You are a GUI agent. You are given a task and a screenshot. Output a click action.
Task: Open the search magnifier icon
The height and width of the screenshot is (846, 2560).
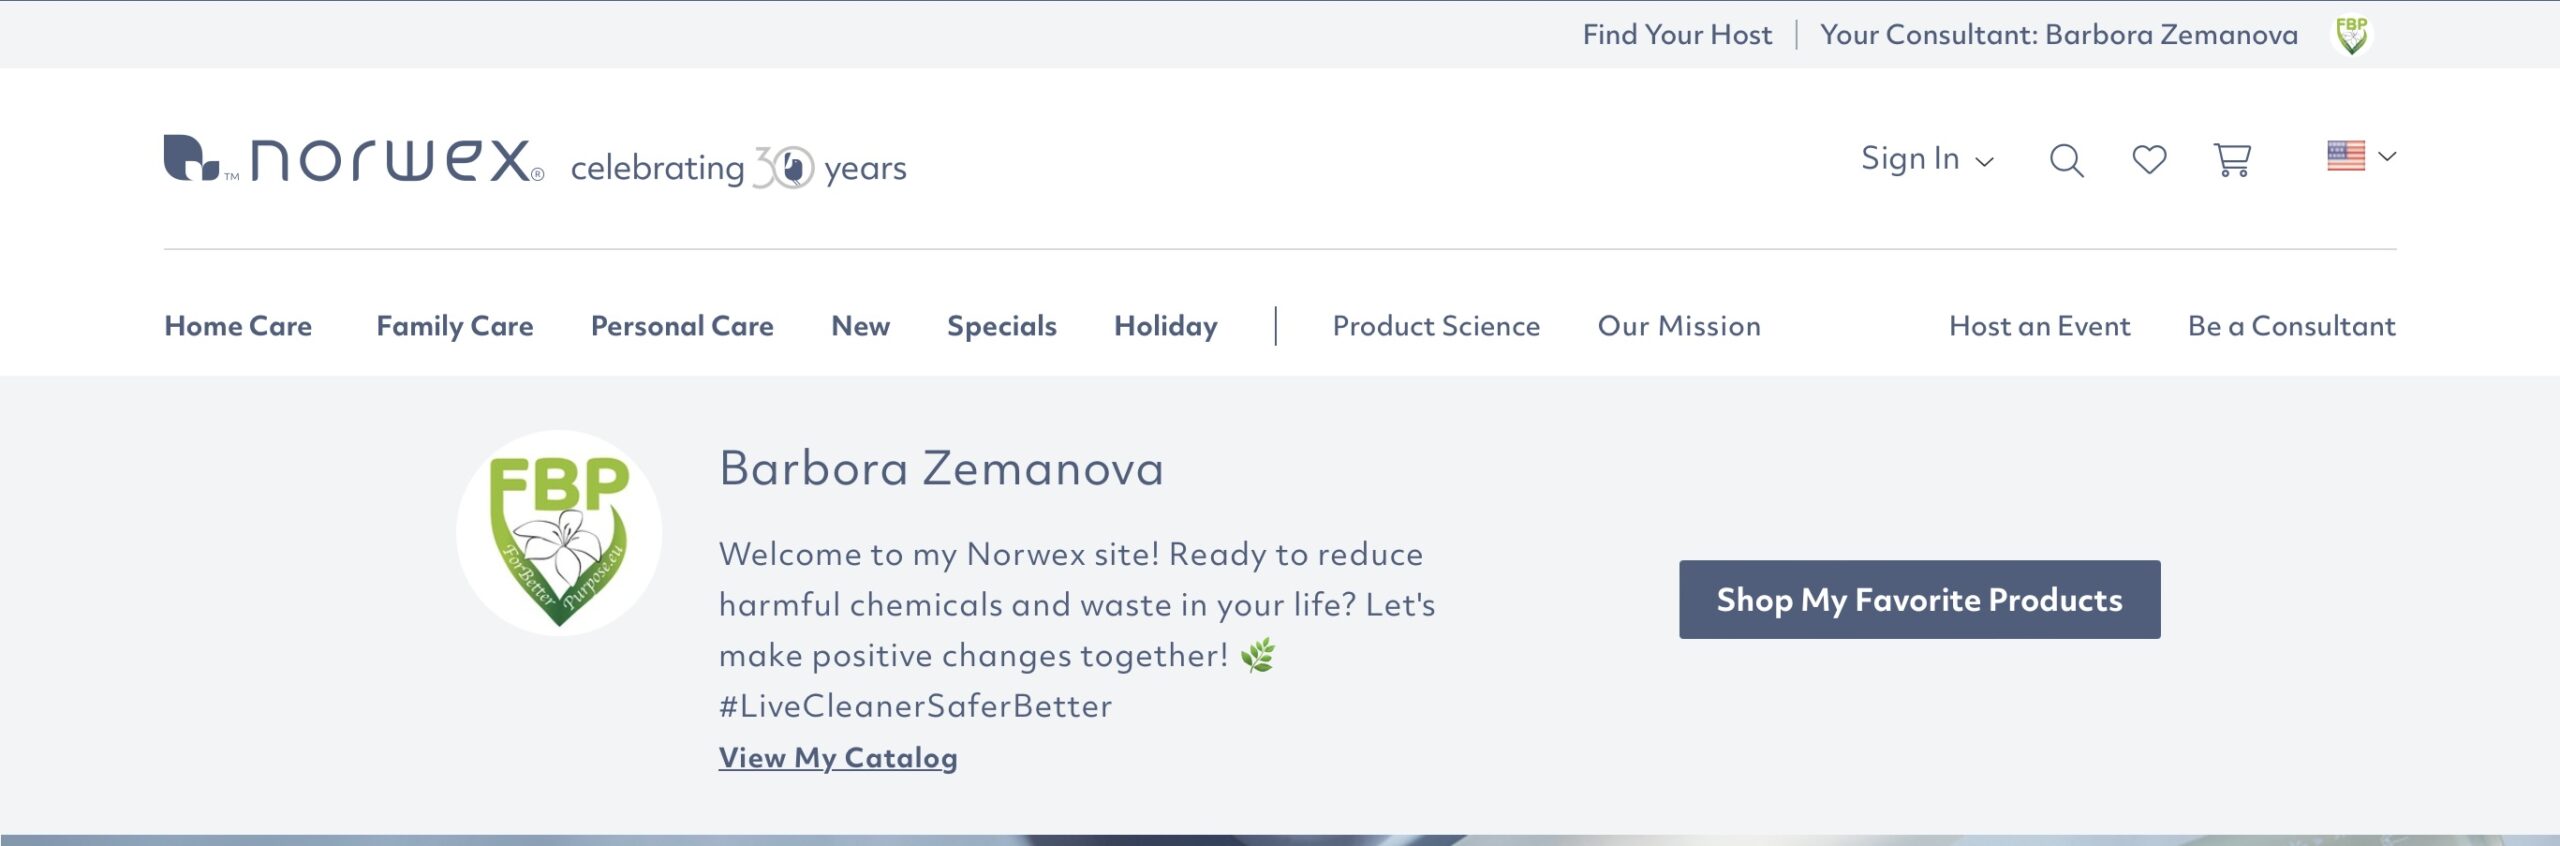(2066, 160)
